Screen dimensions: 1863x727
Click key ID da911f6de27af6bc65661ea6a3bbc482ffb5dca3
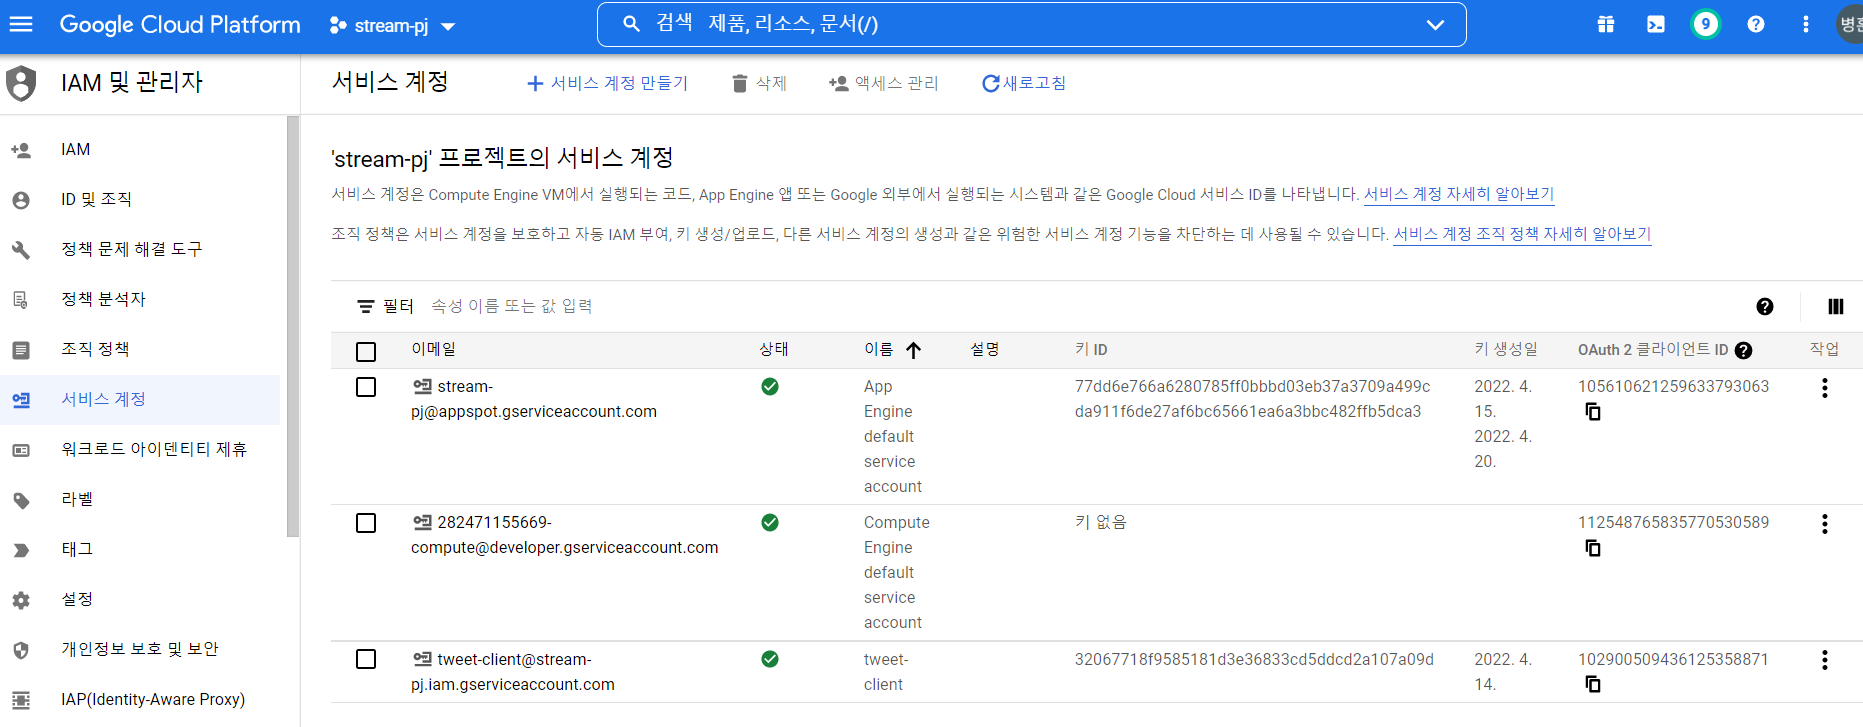1247,411
